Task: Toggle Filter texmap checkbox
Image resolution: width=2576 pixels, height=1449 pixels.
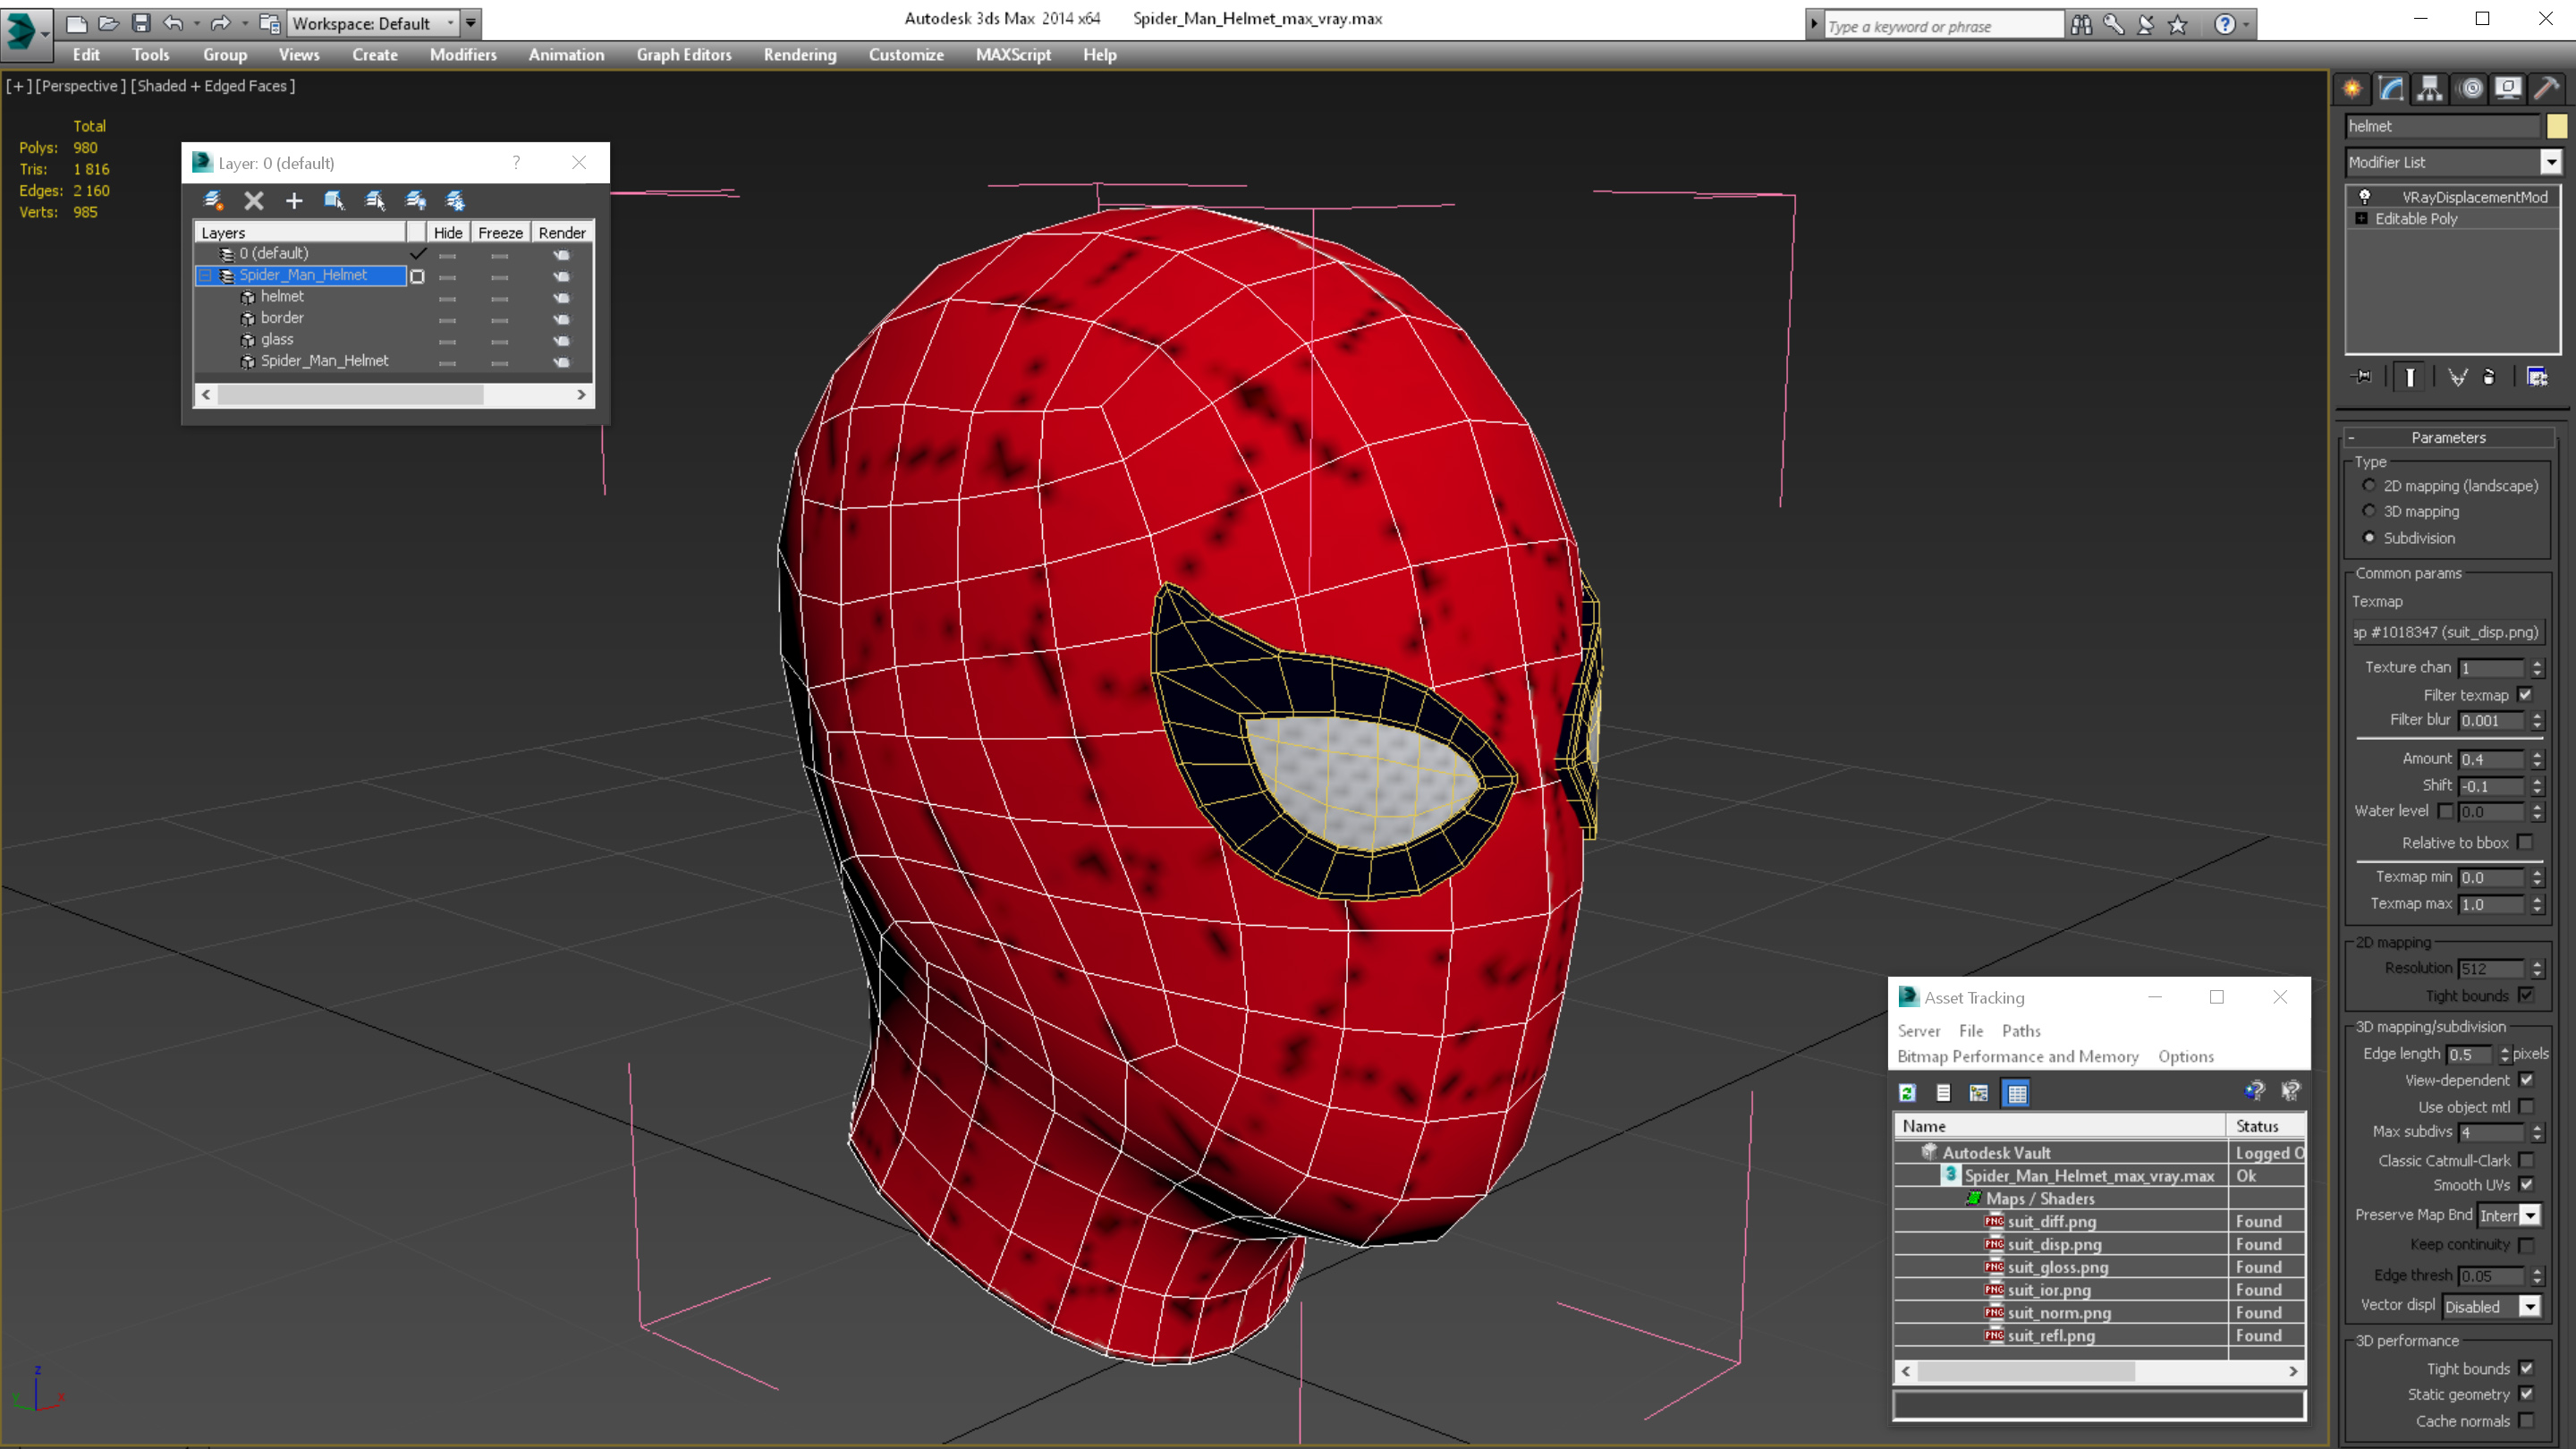Action: pyautogui.click(x=2525, y=695)
